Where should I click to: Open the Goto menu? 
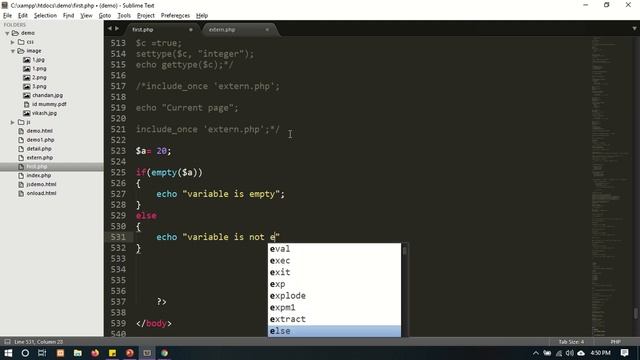point(104,16)
